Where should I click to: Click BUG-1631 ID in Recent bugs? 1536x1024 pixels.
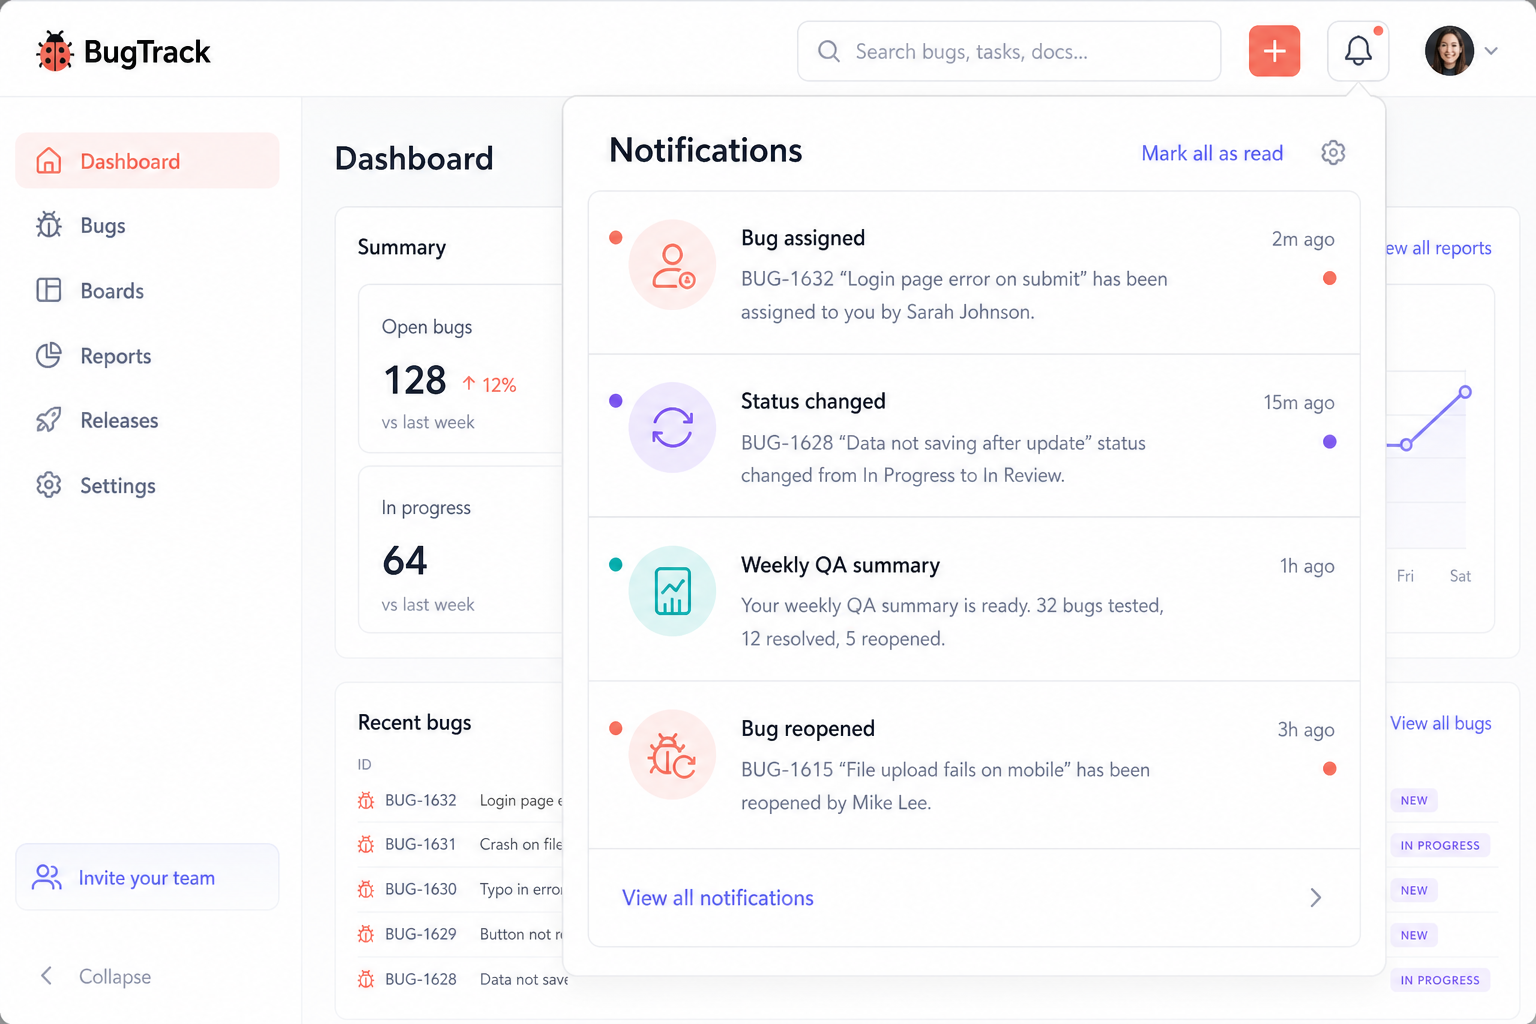click(420, 844)
